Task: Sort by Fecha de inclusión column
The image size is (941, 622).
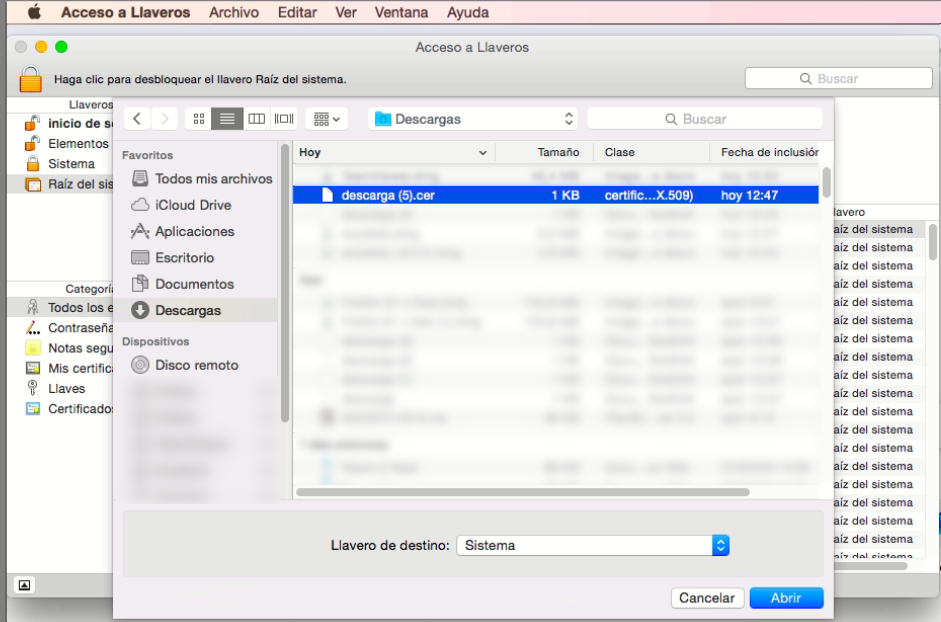Action: 765,152
